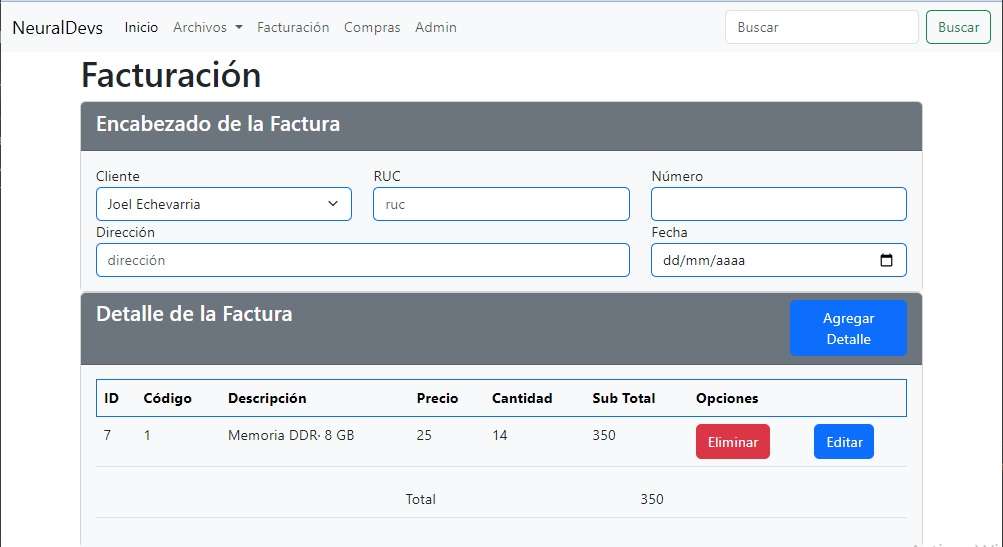Click the Cantidad column header
The image size is (1003, 547).
click(x=522, y=398)
